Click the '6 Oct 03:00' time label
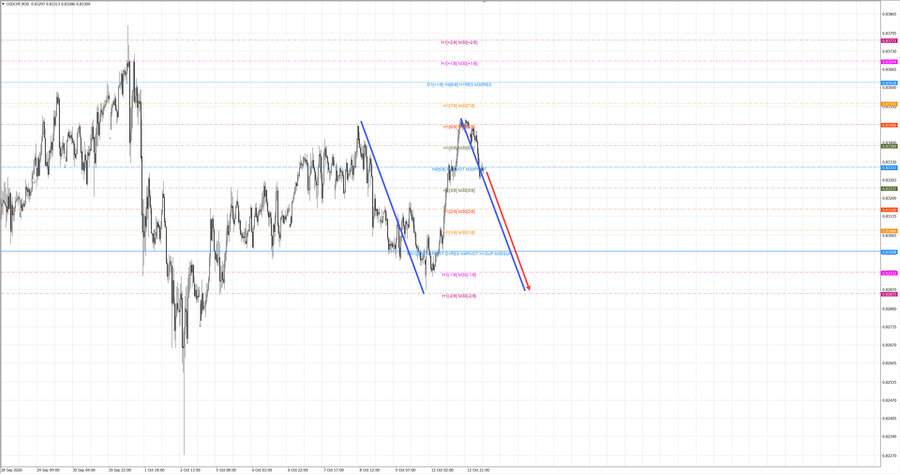 tap(262, 470)
